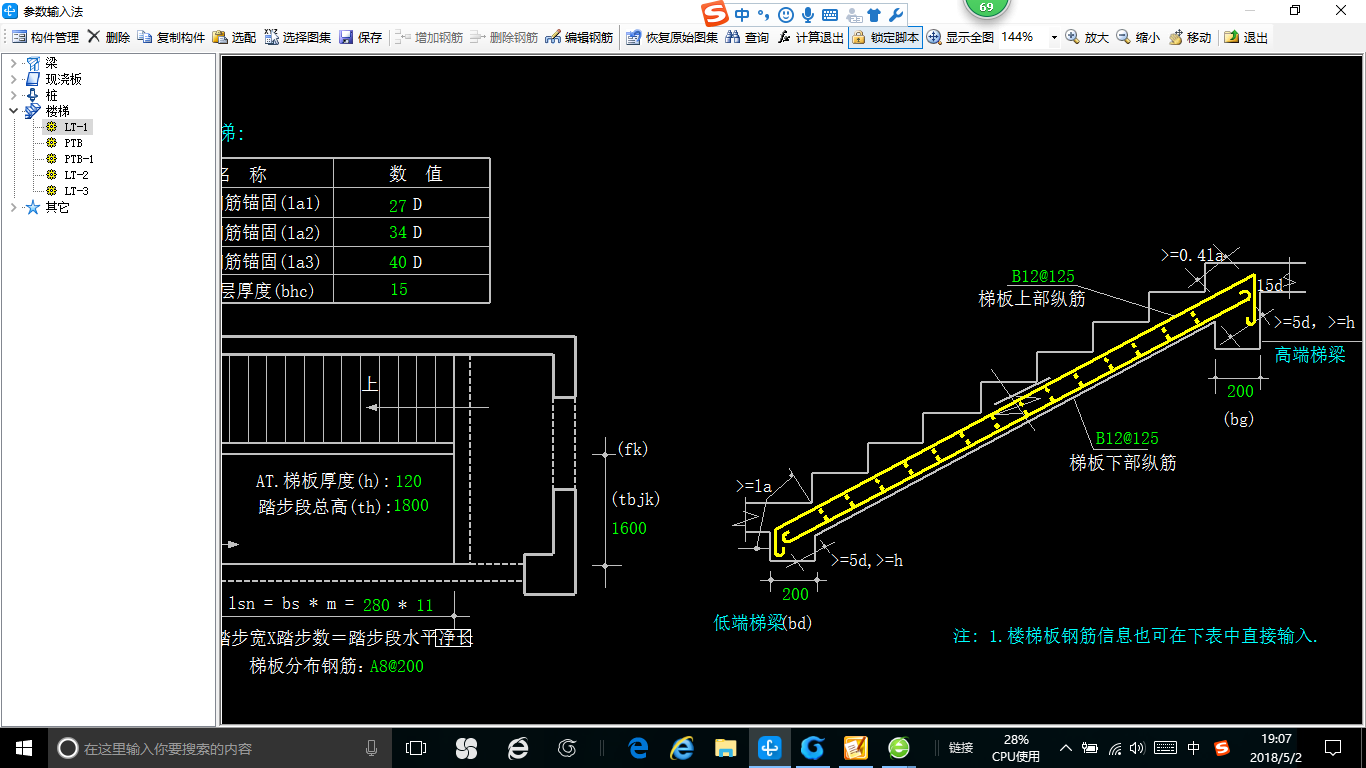Expand the 桩 tree node
The height and width of the screenshot is (768, 1366).
[x=14, y=95]
